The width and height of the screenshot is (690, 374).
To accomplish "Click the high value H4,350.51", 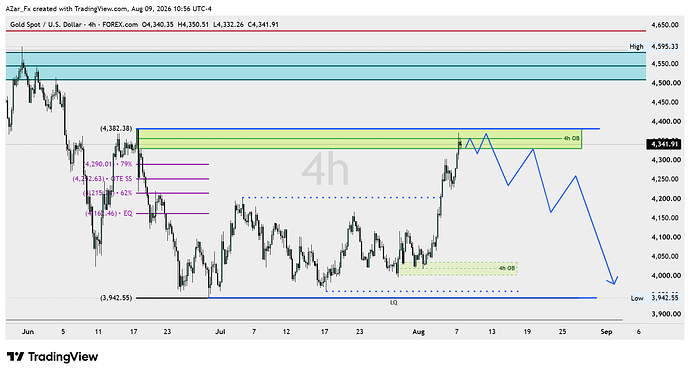I will (193, 25).
